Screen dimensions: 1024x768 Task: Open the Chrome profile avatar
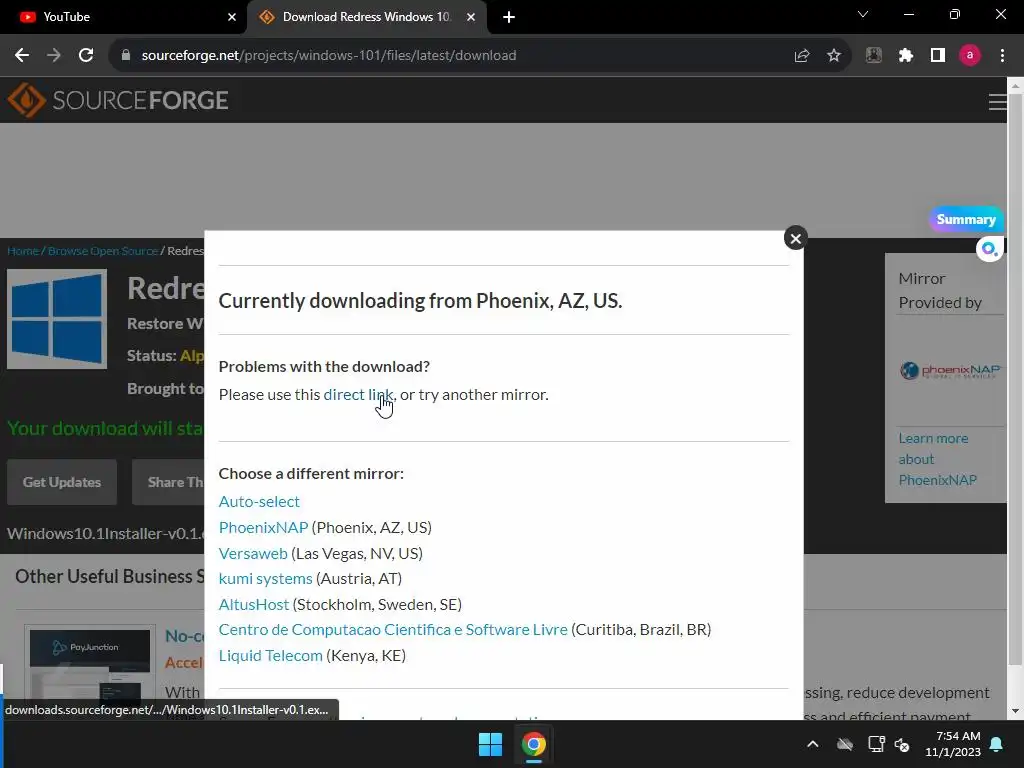[970, 56]
